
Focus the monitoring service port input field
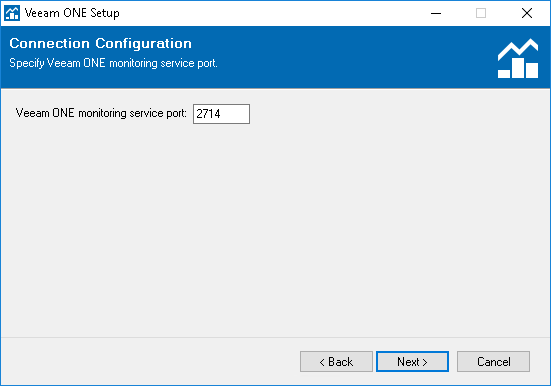[x=221, y=114]
